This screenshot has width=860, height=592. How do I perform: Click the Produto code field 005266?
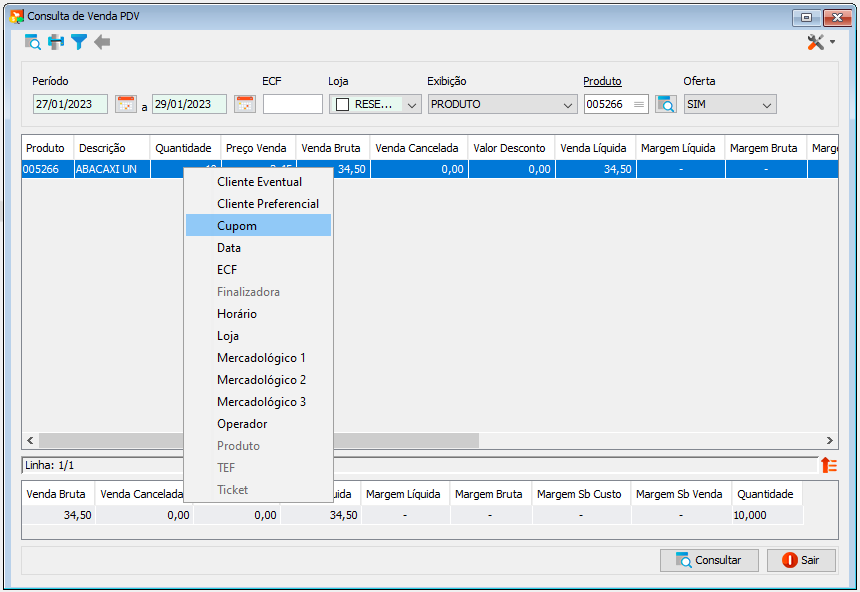point(616,104)
